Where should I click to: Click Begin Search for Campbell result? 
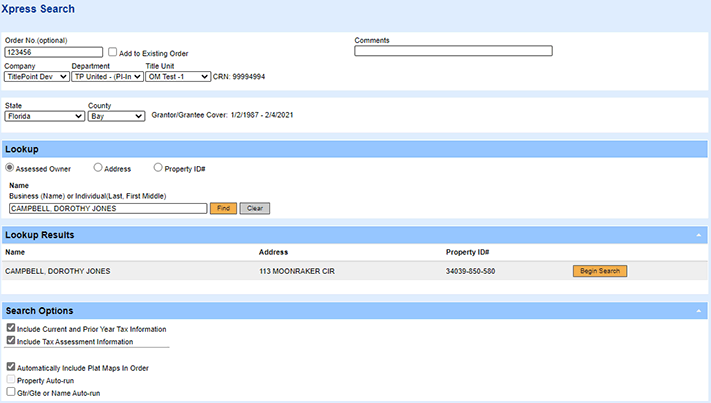pos(600,271)
